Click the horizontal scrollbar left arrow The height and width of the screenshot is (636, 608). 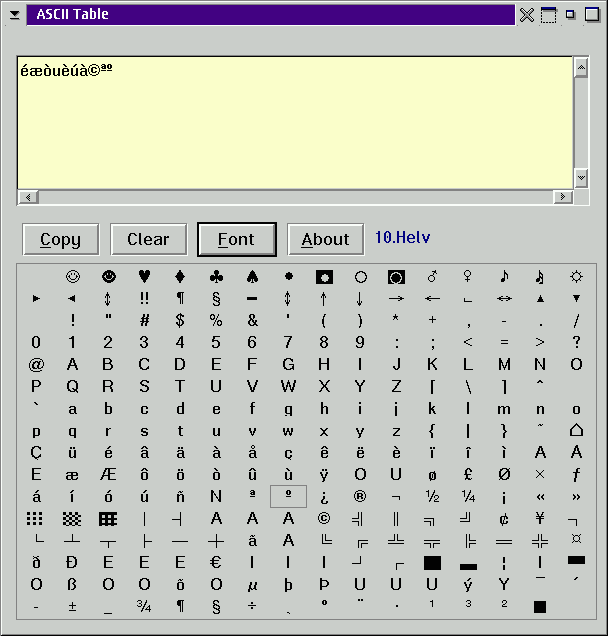pyautogui.click(x=28, y=197)
